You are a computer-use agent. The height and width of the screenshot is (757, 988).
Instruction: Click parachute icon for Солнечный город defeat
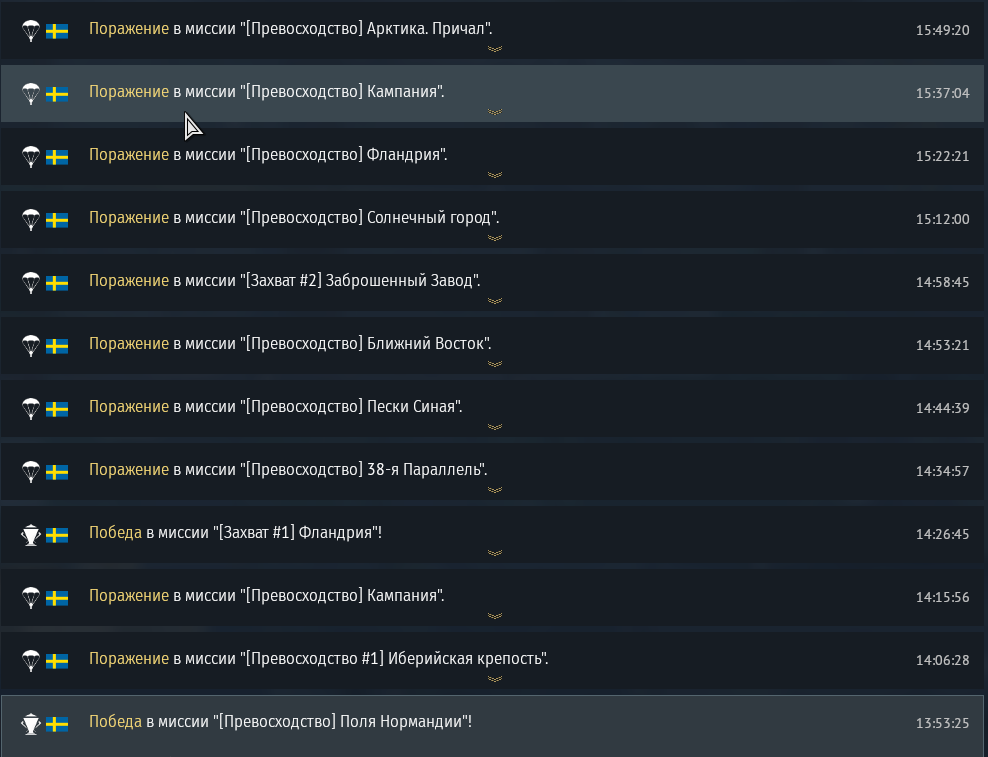(x=31, y=219)
